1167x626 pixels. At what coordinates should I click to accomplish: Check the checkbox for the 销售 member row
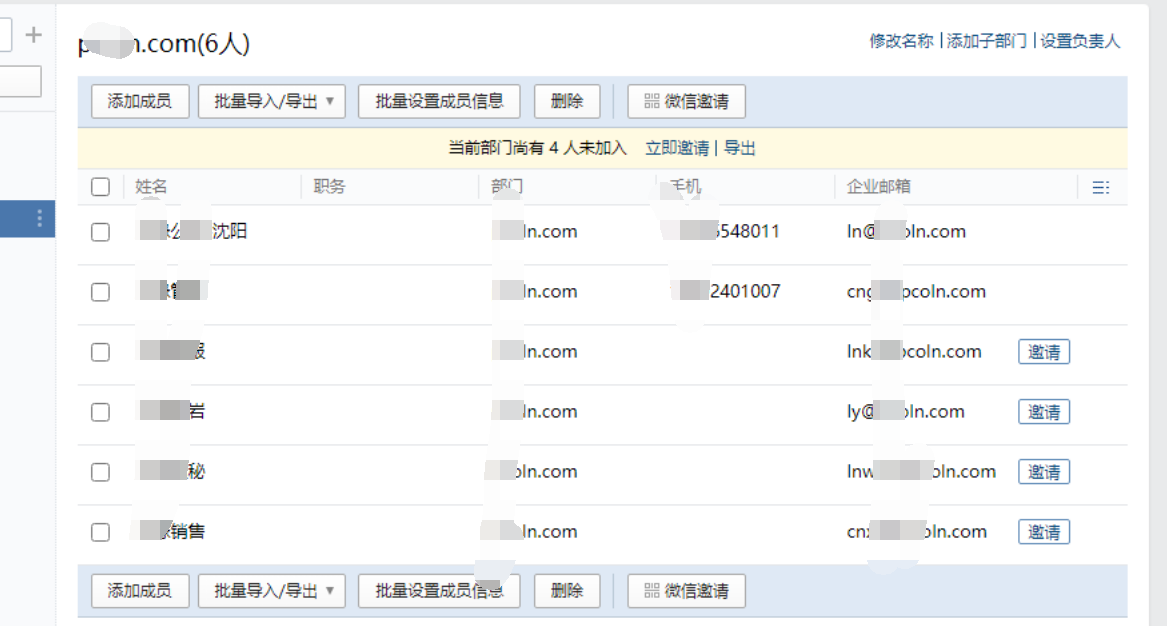pos(100,532)
